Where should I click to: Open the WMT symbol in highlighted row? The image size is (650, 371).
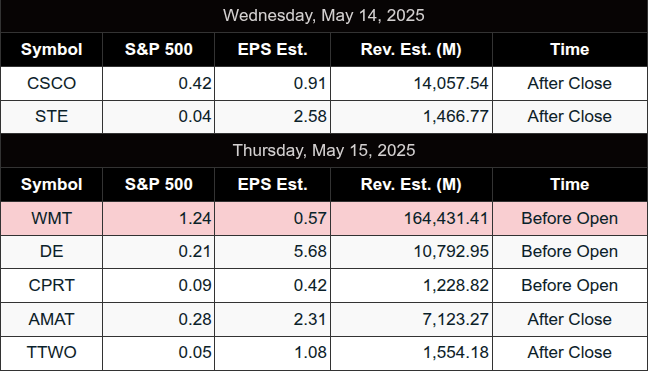[x=51, y=218]
